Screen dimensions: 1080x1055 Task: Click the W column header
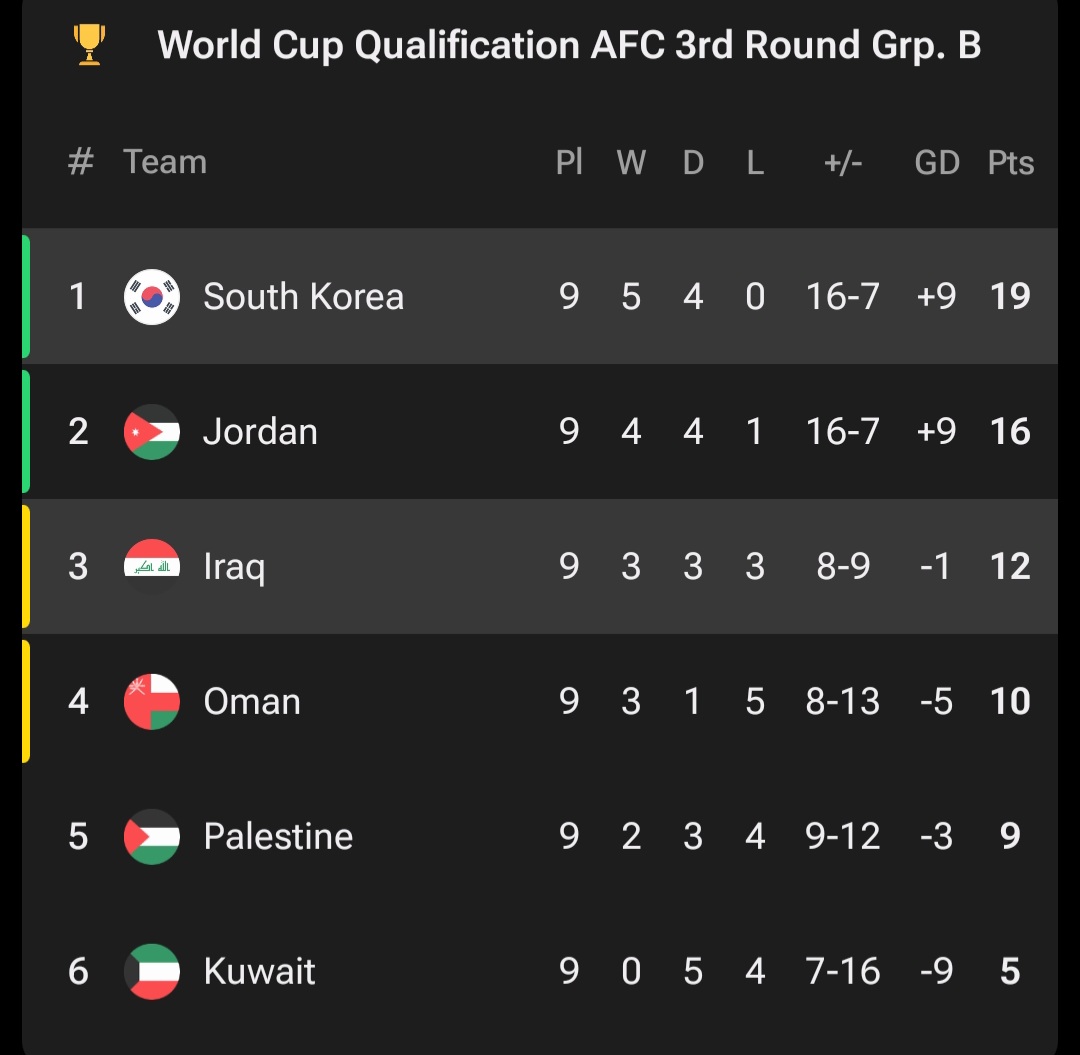[631, 162]
